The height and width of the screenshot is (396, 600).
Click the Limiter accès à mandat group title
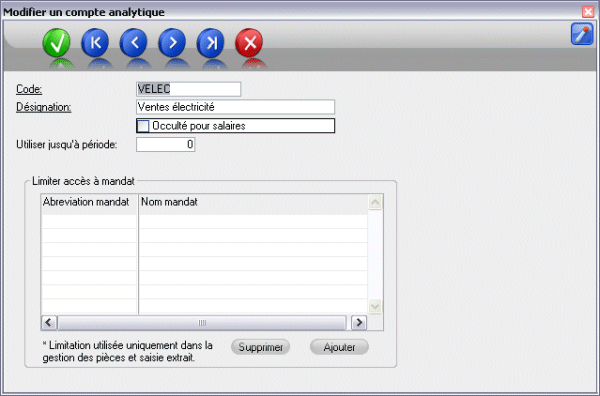coord(83,181)
